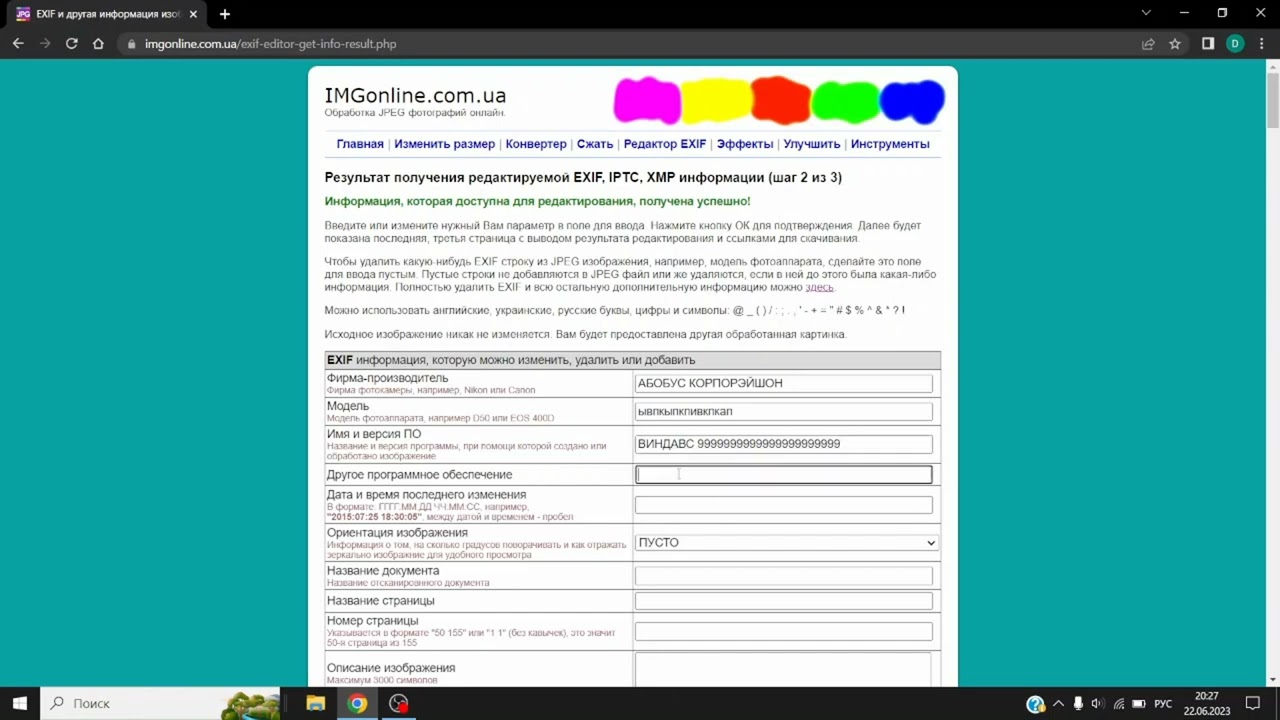Open the browser side panel icon
The height and width of the screenshot is (720, 1280).
point(1208,44)
